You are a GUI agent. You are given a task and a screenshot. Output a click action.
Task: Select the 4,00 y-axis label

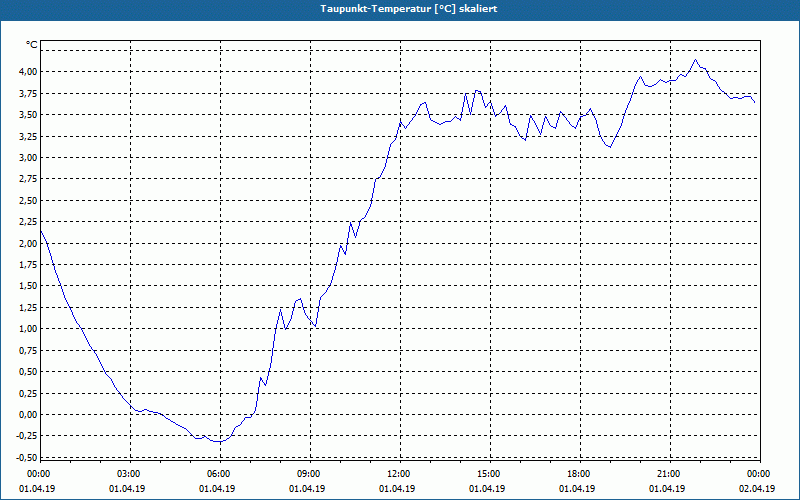click(x=28, y=71)
